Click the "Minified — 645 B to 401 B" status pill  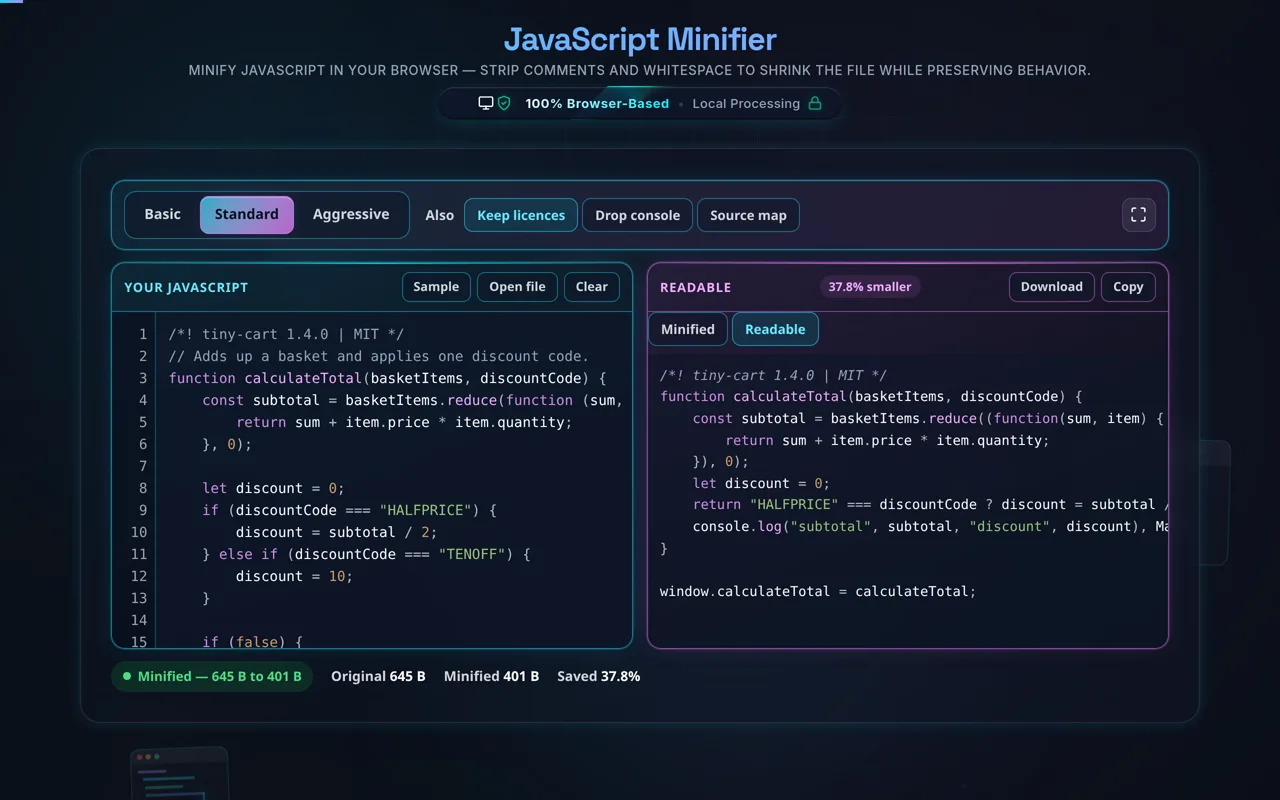pyautogui.click(x=212, y=677)
